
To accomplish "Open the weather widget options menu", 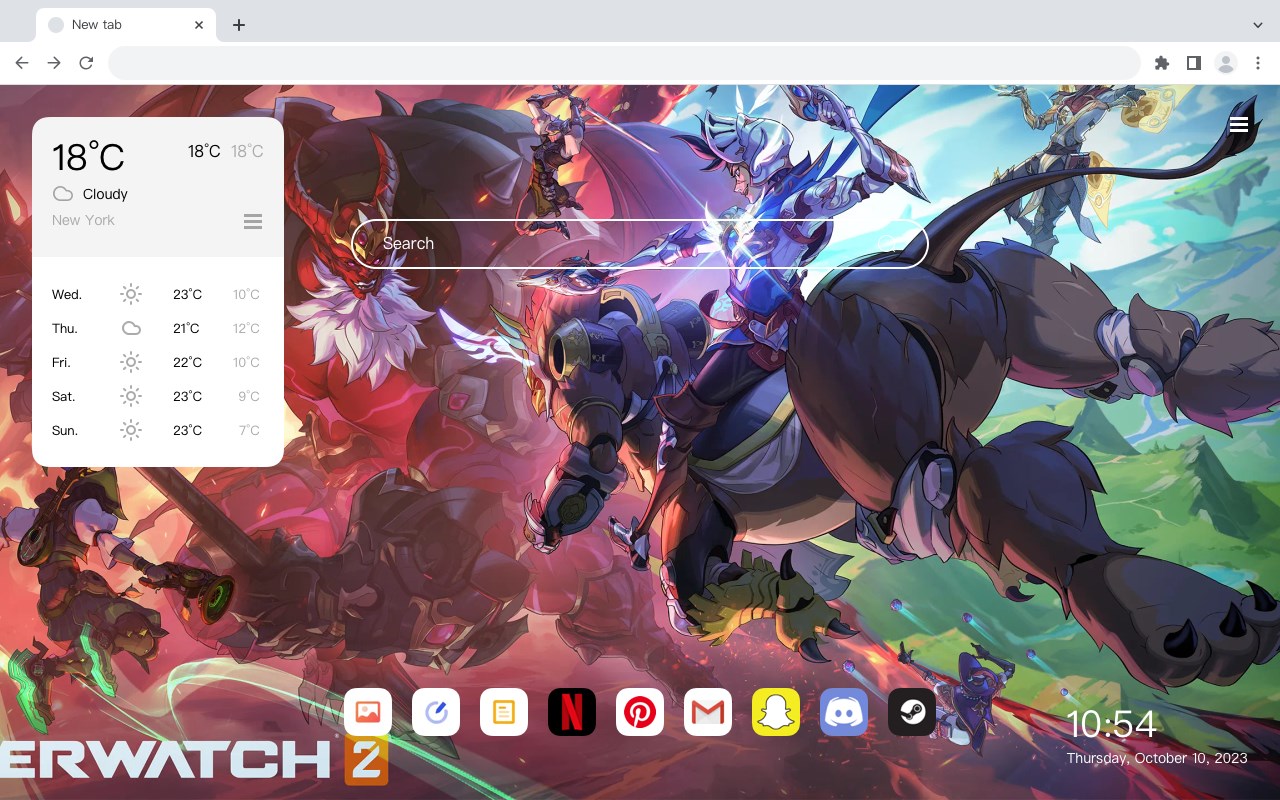I will pos(253,221).
